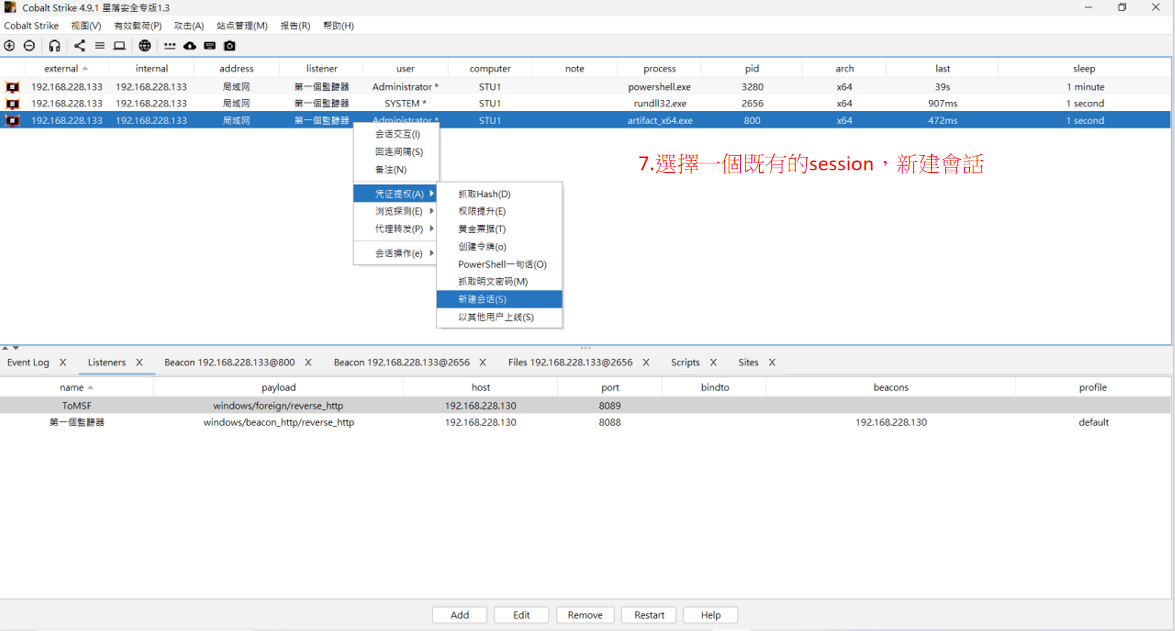Viewport: 1175px width, 631px height.
Task: Select 新建会话(S) submenu item
Action: tap(499, 299)
